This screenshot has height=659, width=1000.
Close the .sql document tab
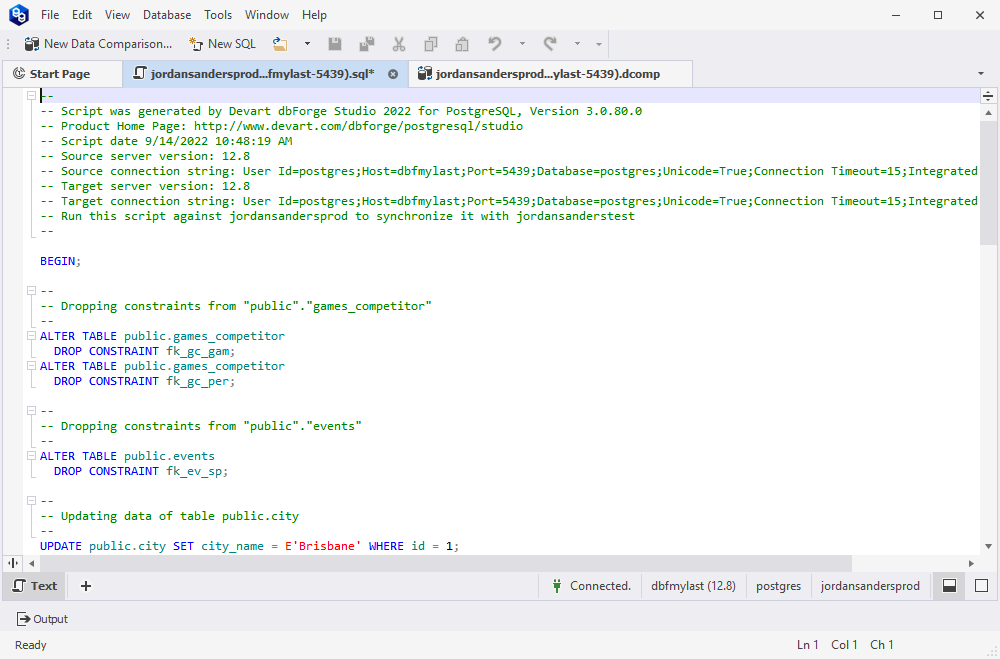[x=393, y=74]
